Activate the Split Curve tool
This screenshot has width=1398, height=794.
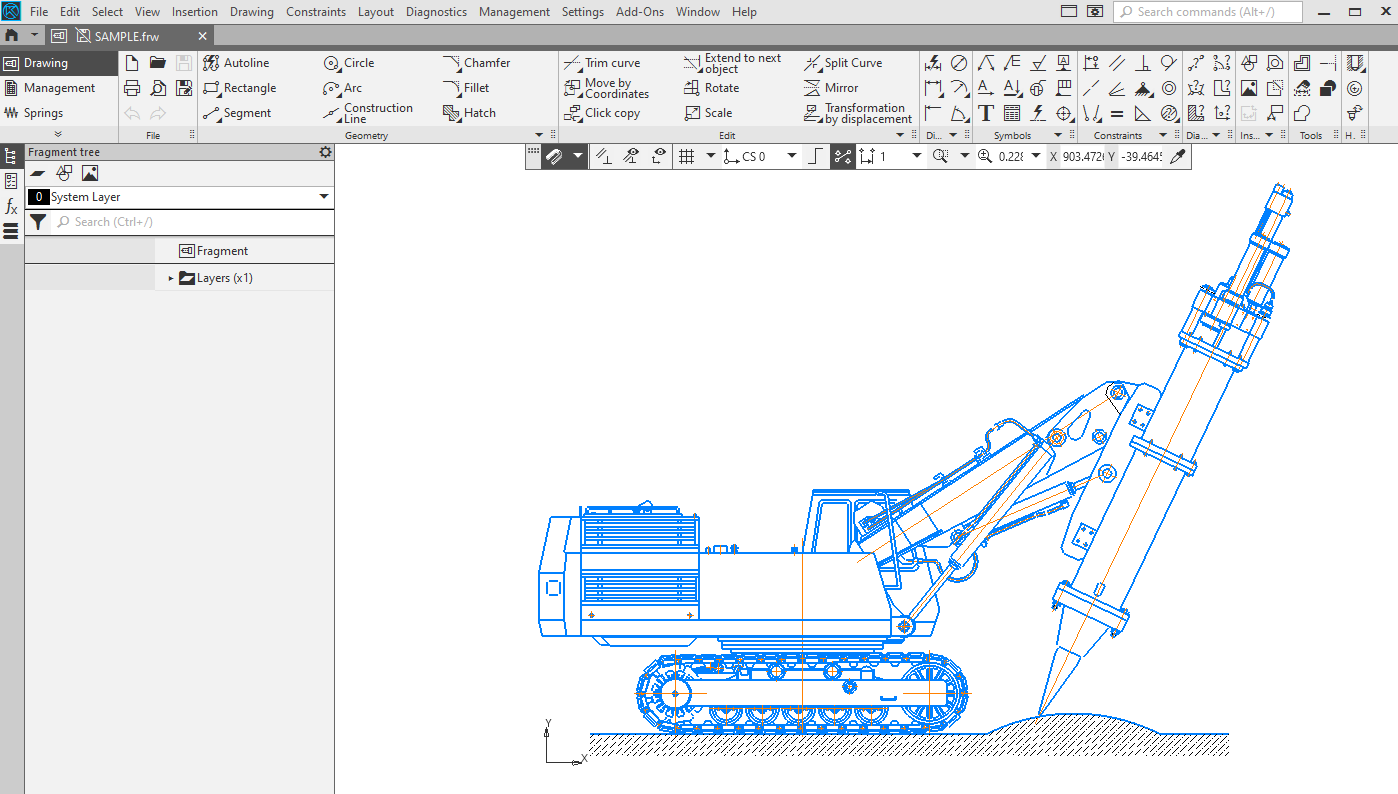(843, 63)
